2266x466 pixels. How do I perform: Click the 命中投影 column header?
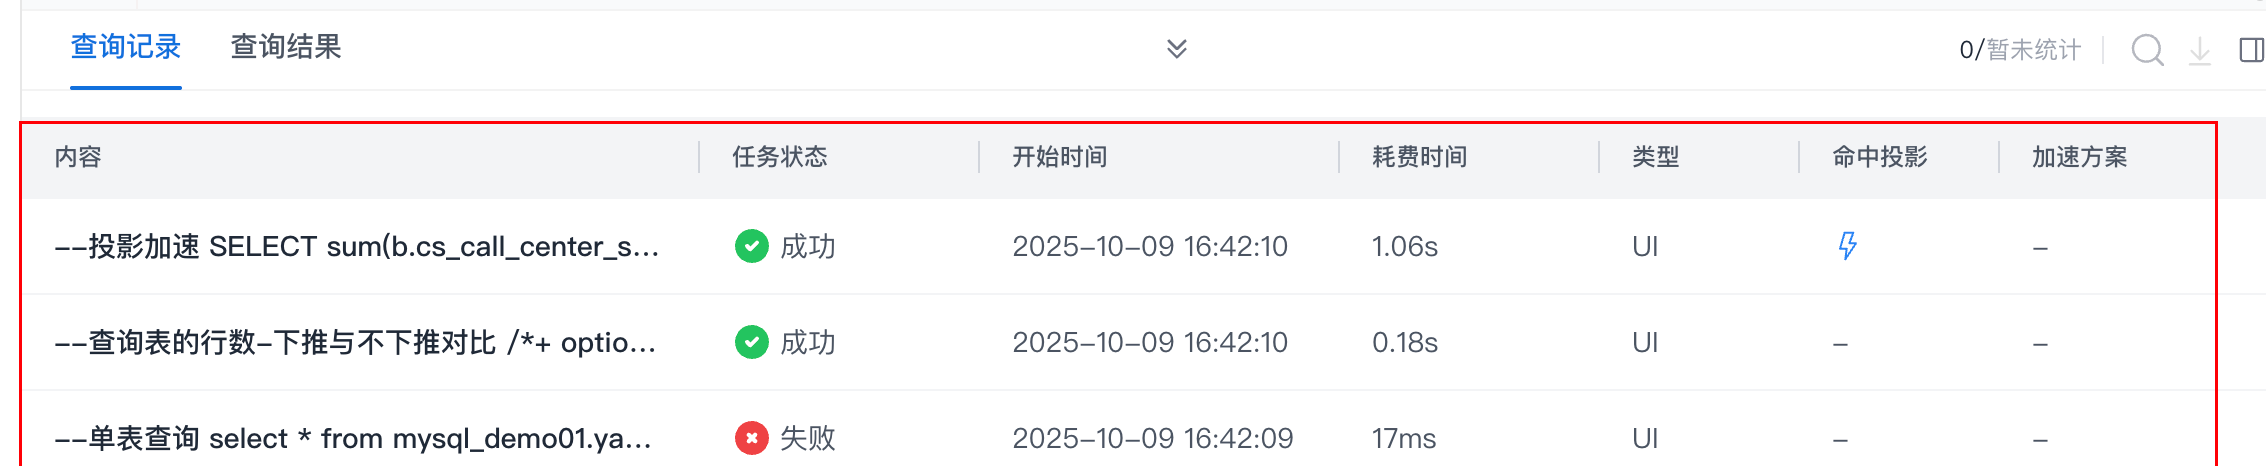click(x=1879, y=157)
